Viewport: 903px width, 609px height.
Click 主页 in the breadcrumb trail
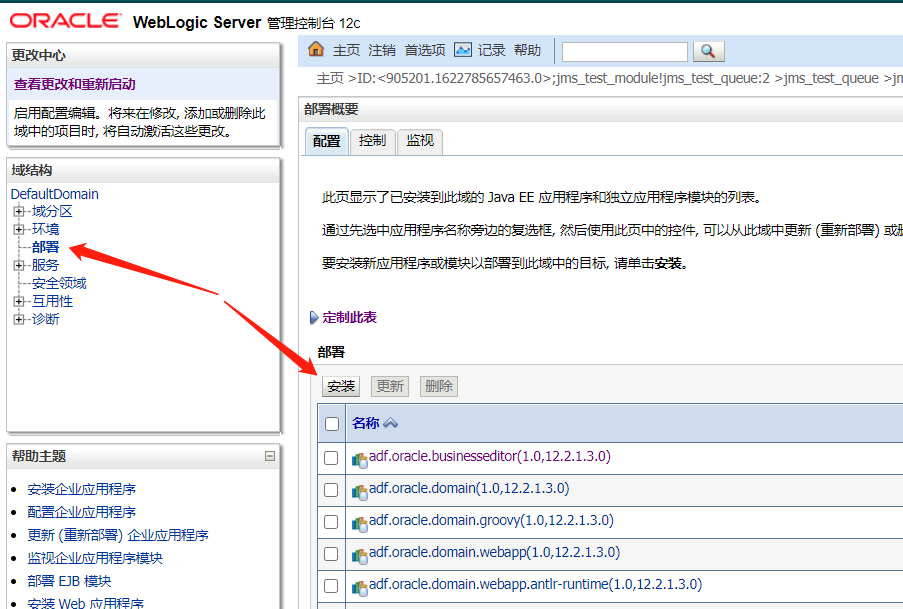[x=330, y=78]
